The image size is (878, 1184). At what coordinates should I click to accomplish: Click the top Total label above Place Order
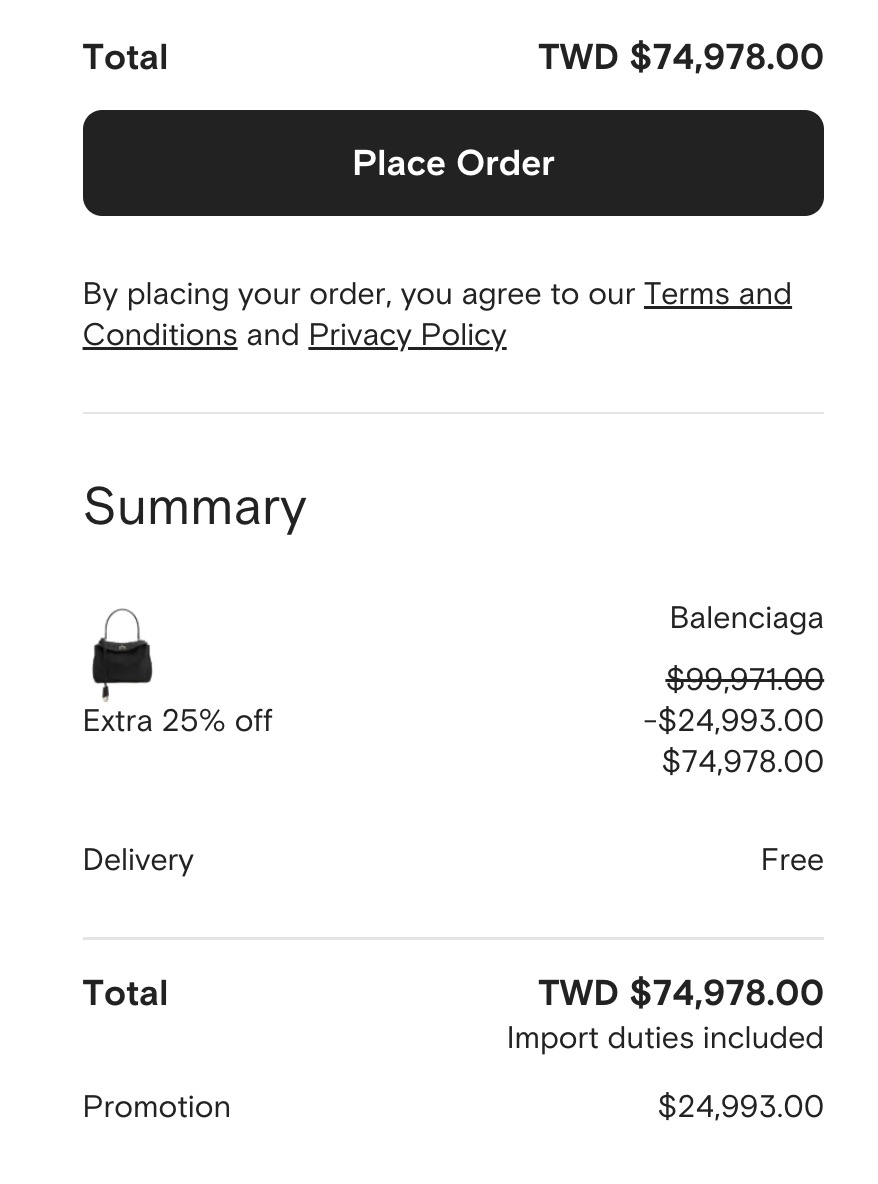pos(125,57)
